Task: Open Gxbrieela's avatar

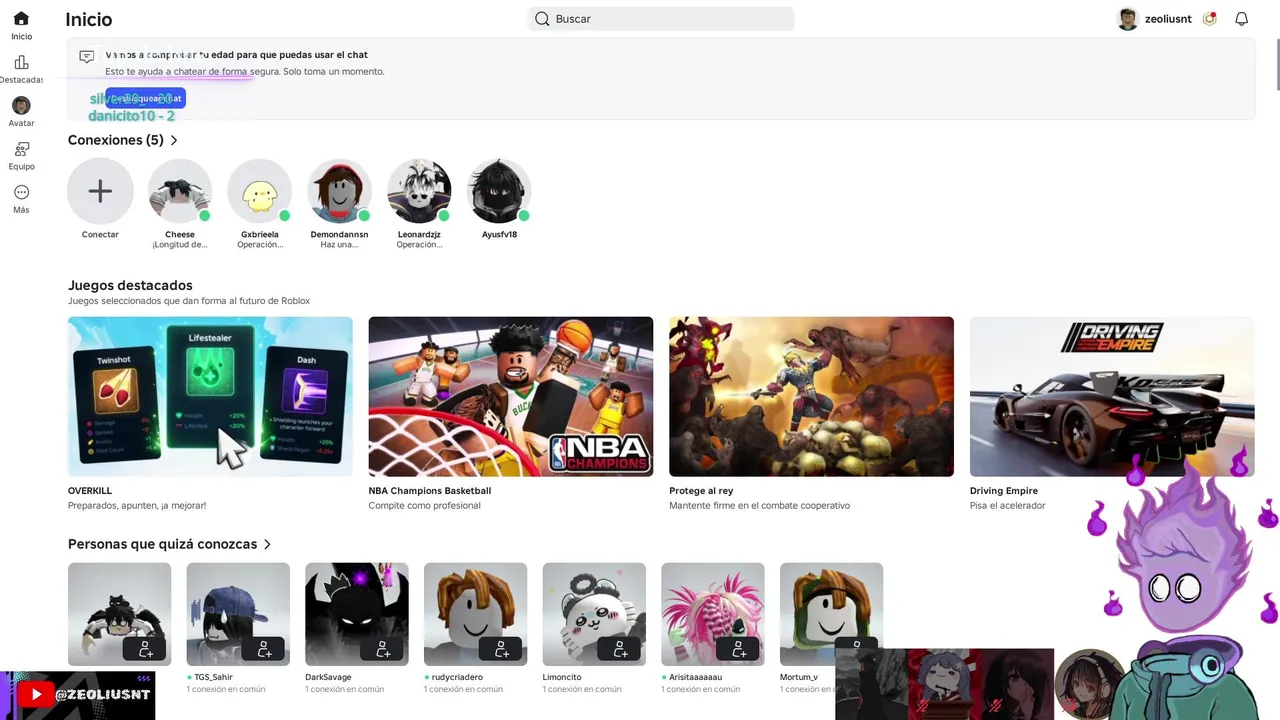Action: 260,191
